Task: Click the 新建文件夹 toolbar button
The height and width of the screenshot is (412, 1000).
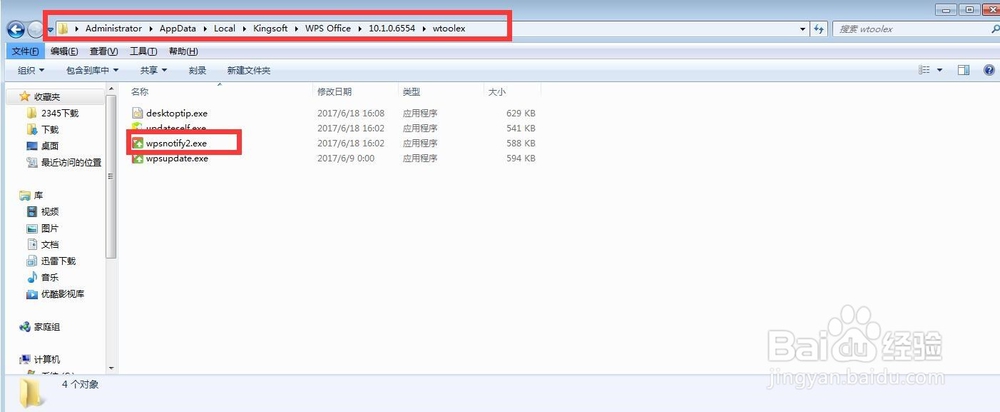Action: pyautogui.click(x=249, y=70)
